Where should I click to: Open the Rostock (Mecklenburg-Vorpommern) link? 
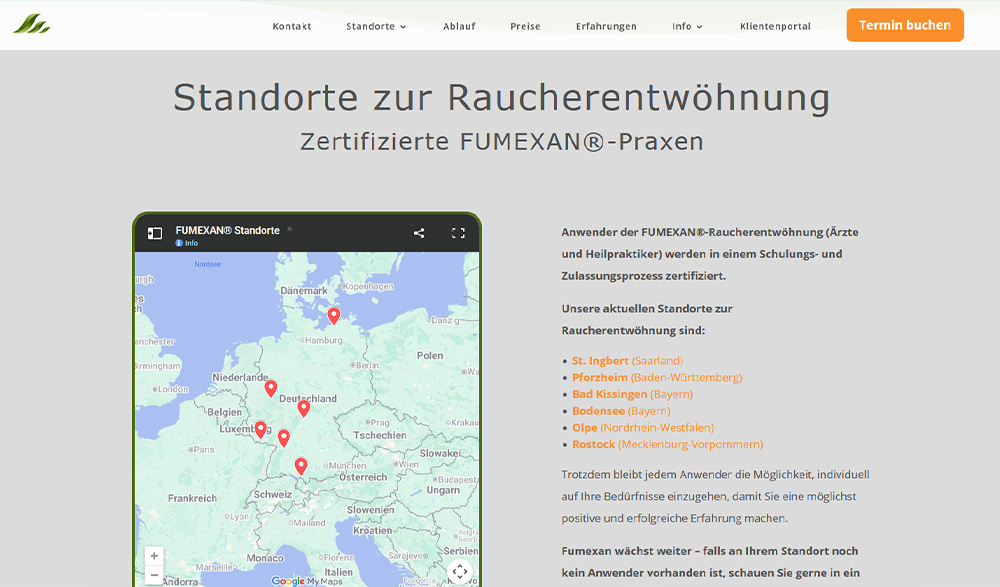pos(667,443)
